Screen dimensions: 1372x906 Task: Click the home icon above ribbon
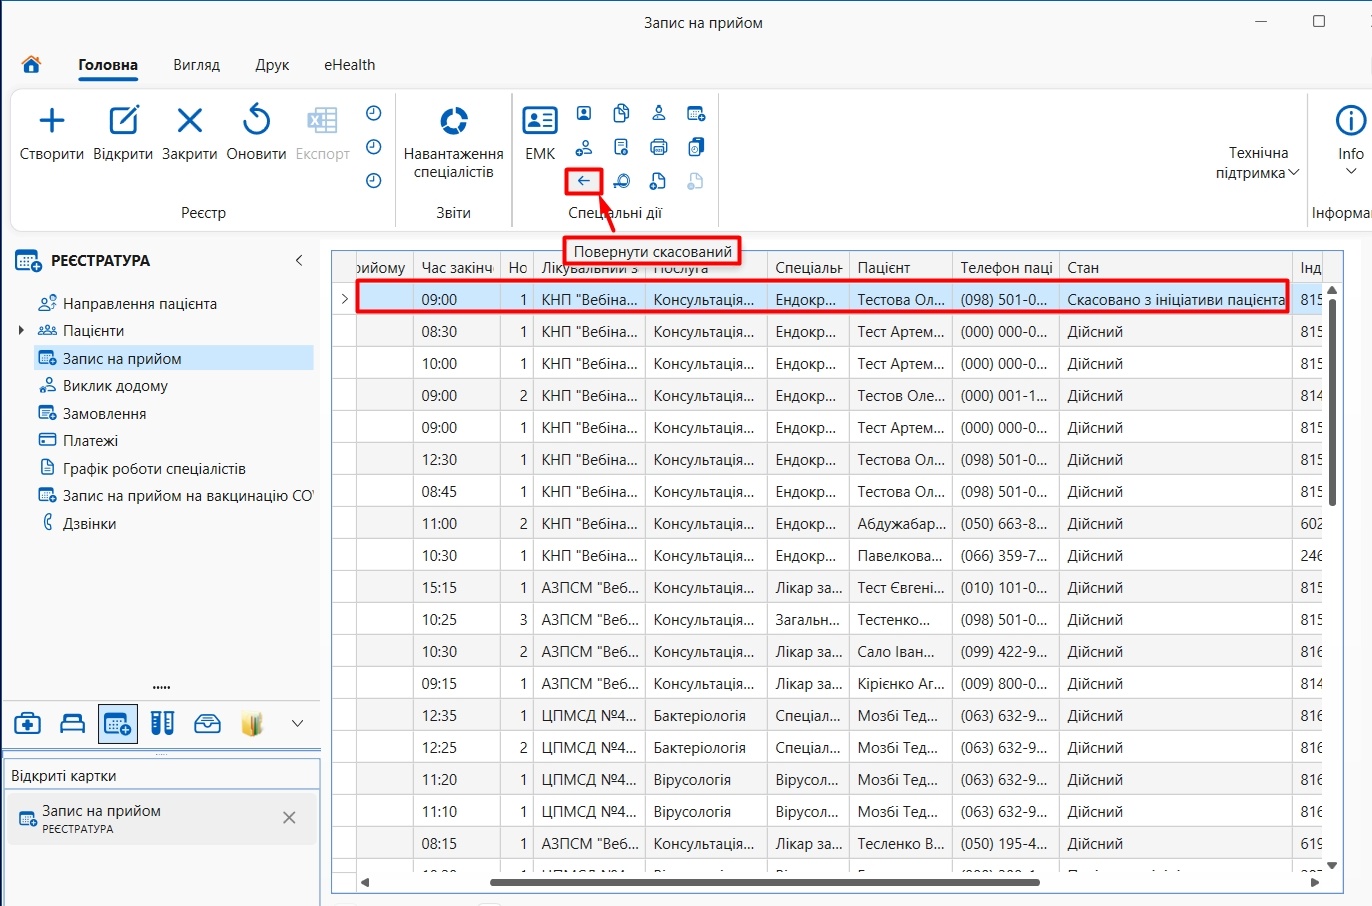tap(31, 65)
